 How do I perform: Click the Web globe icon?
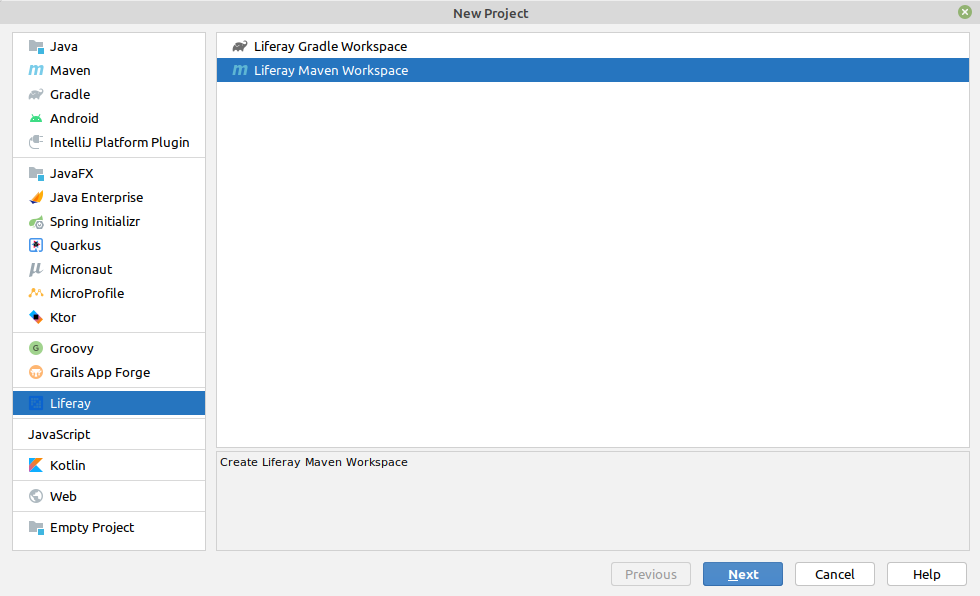[36, 496]
